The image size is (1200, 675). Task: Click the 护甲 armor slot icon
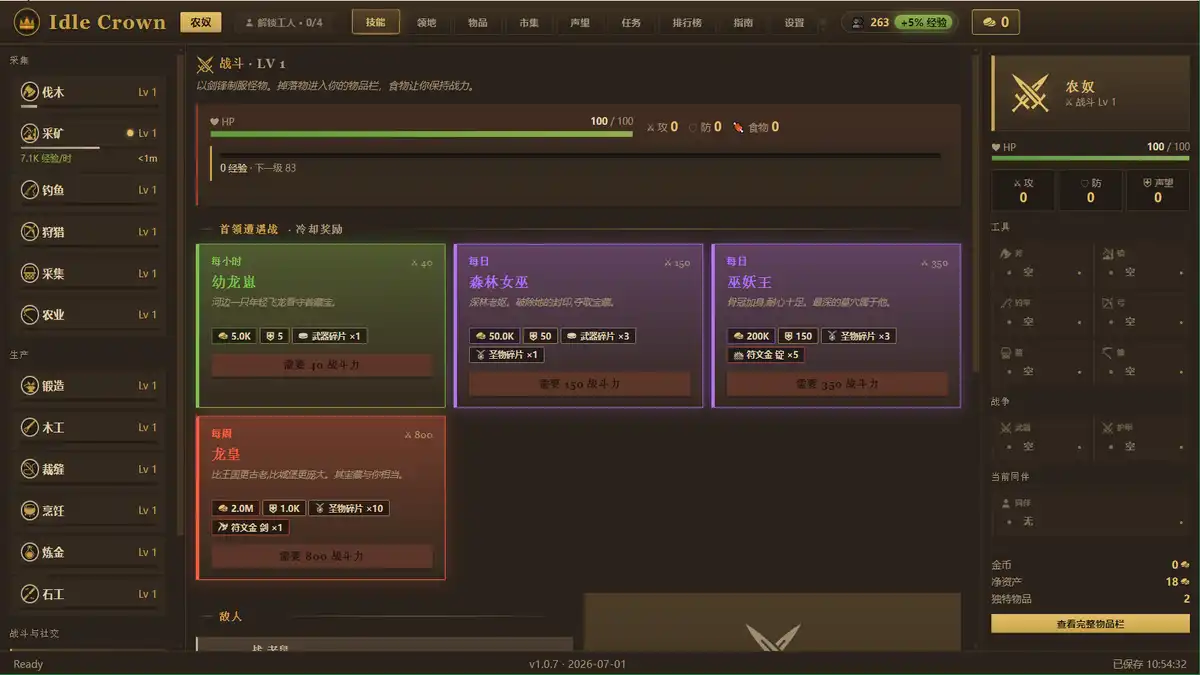(1107, 428)
